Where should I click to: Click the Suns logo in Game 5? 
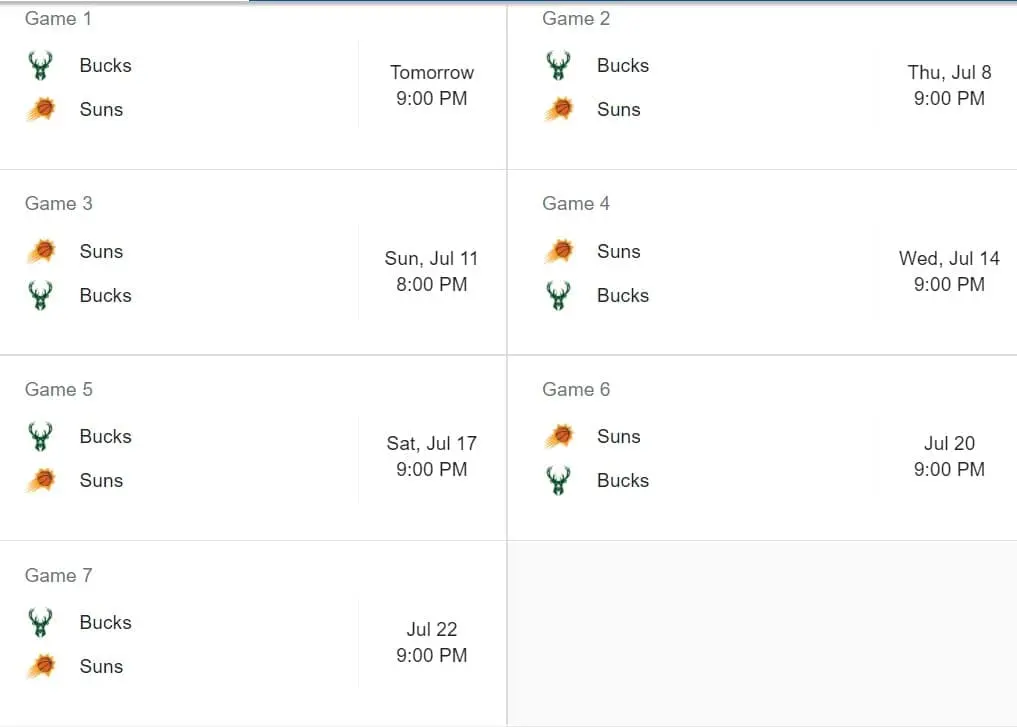pyautogui.click(x=40, y=480)
